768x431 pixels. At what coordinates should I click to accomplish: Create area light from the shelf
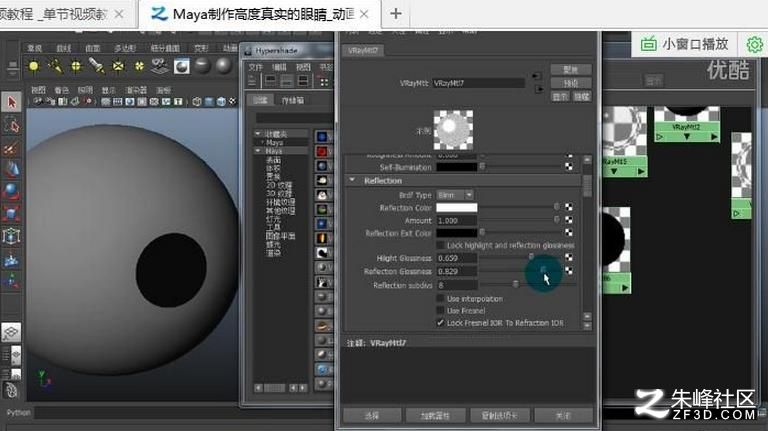tap(118, 66)
